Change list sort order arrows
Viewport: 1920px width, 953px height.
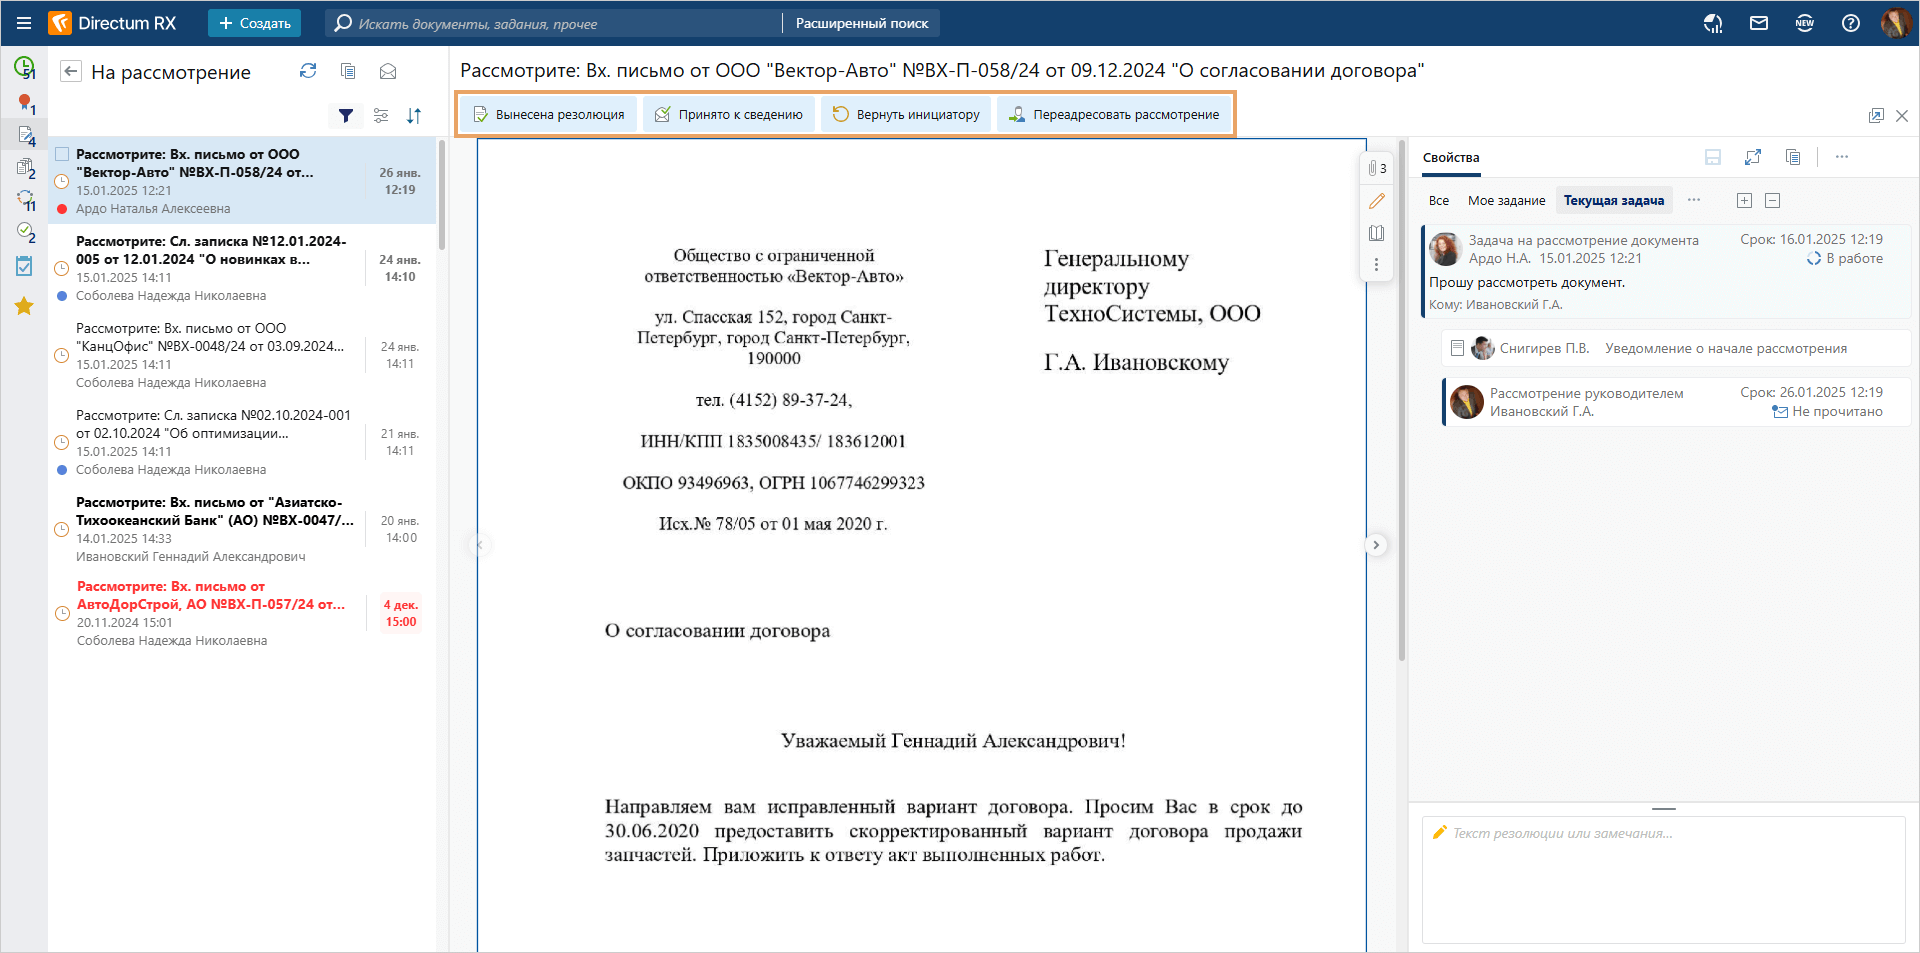point(414,116)
